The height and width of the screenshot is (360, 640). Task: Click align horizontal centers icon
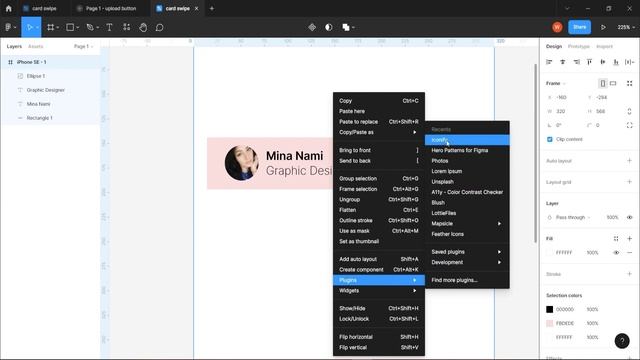click(562, 62)
